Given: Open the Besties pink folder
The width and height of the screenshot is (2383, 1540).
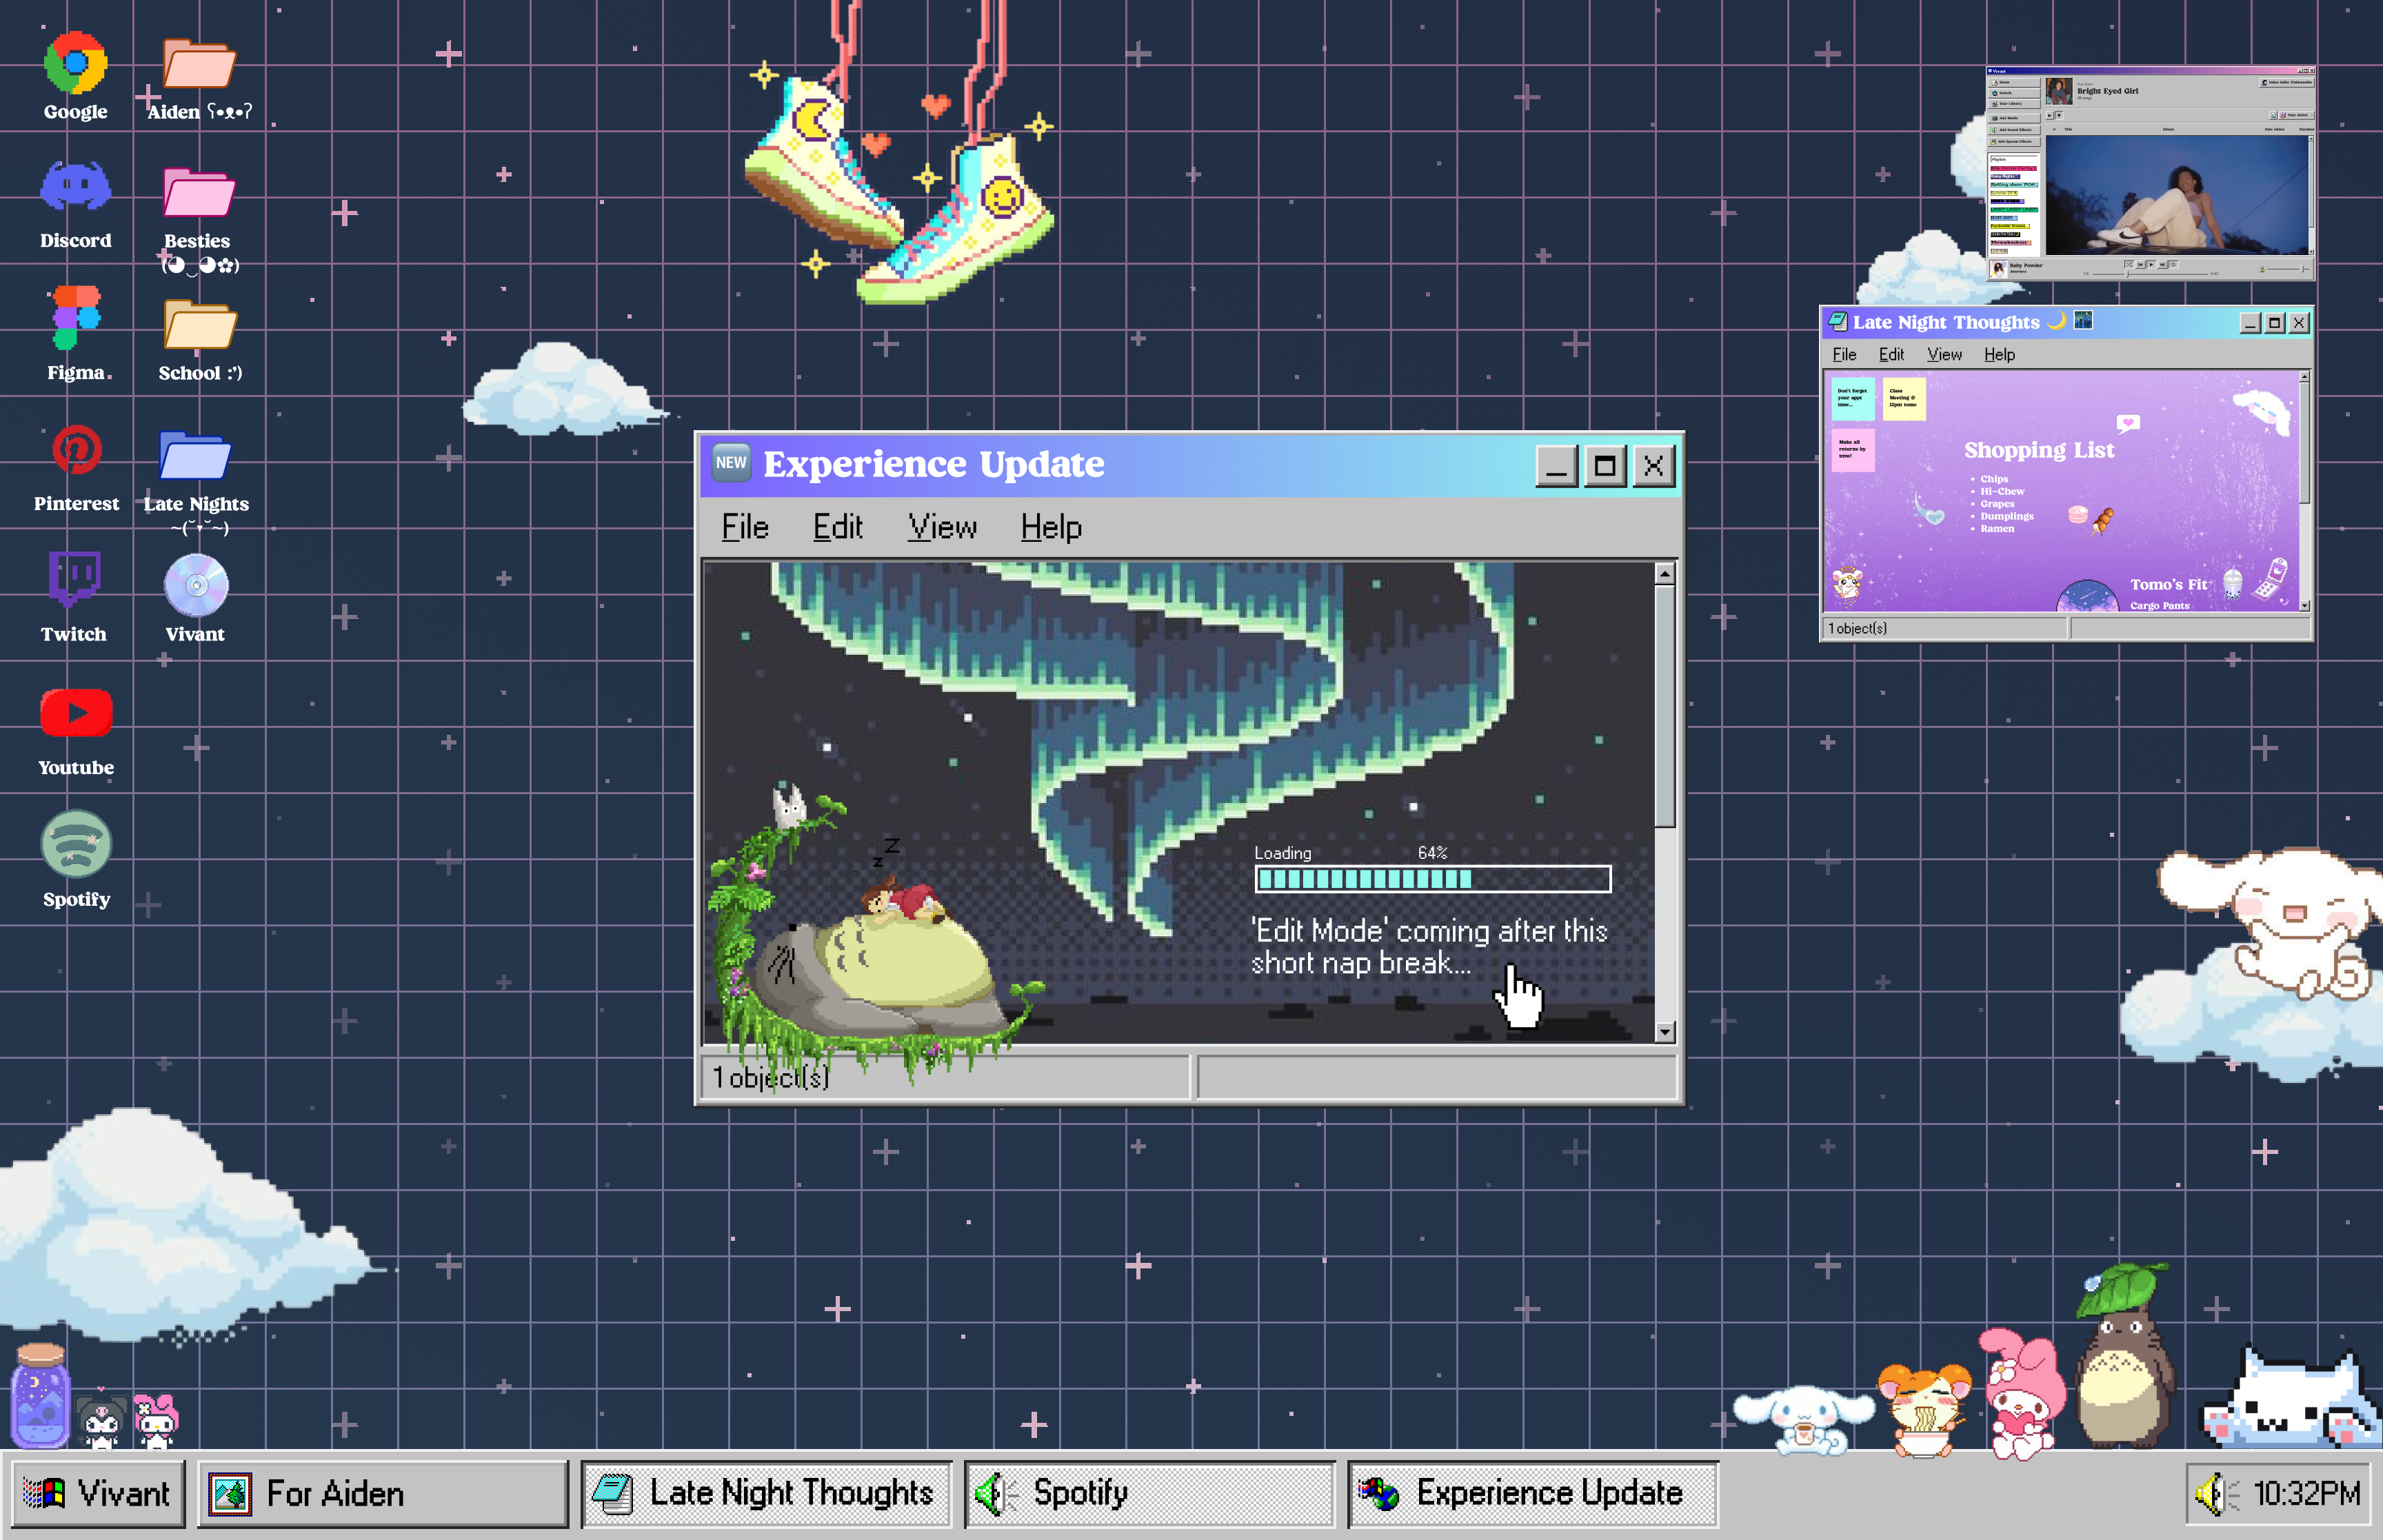Looking at the screenshot, I should point(198,193).
